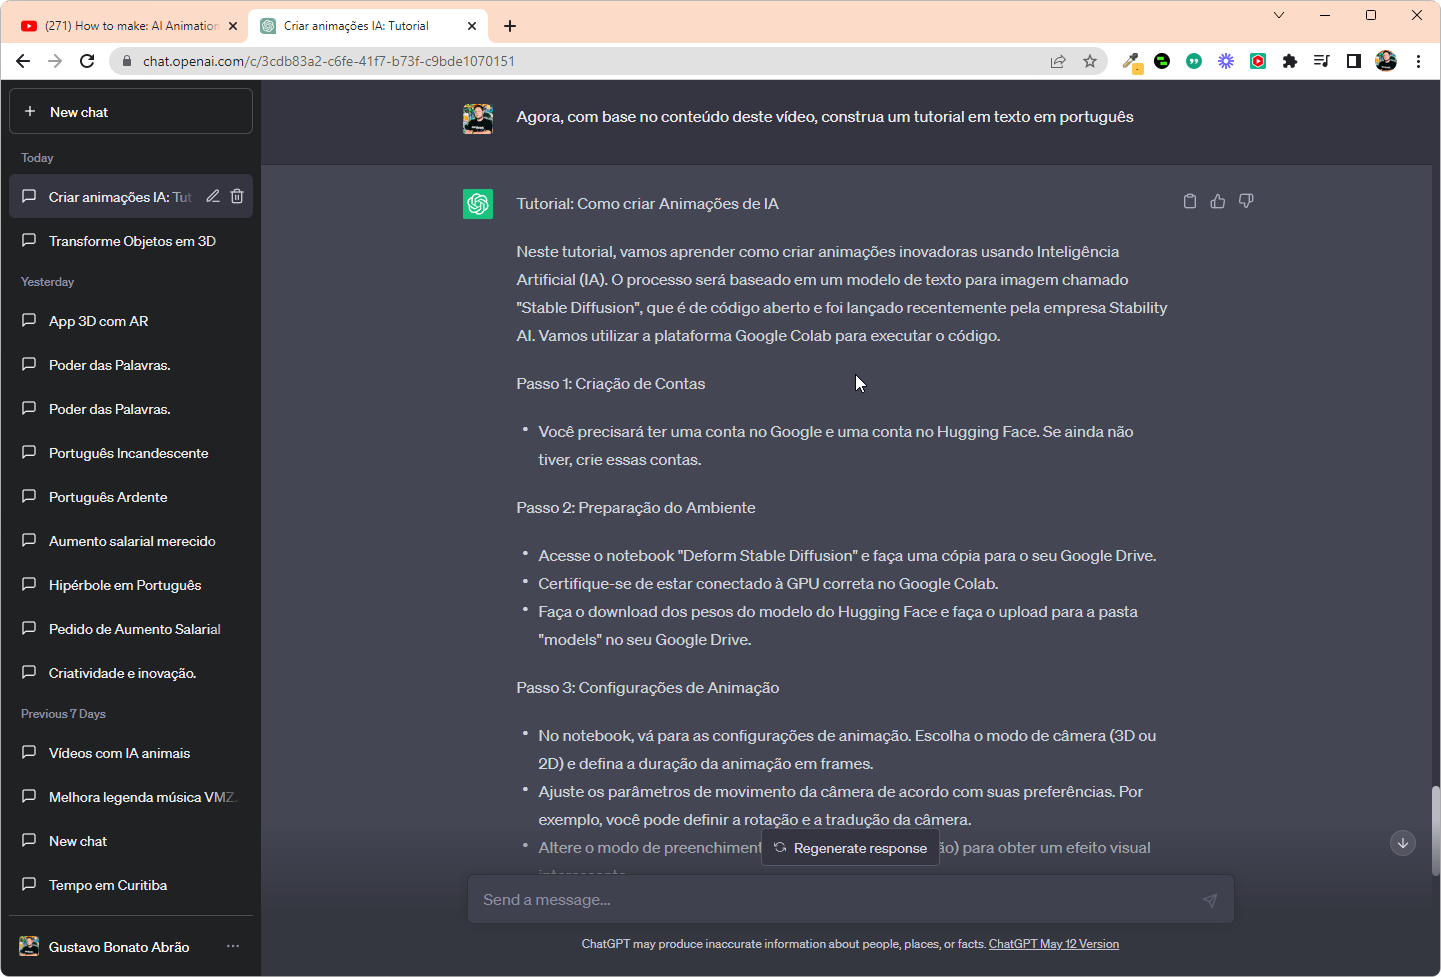The image size is (1441, 977).
Task: Open the Transforme Objetos em 3D chat
Action: 131,241
